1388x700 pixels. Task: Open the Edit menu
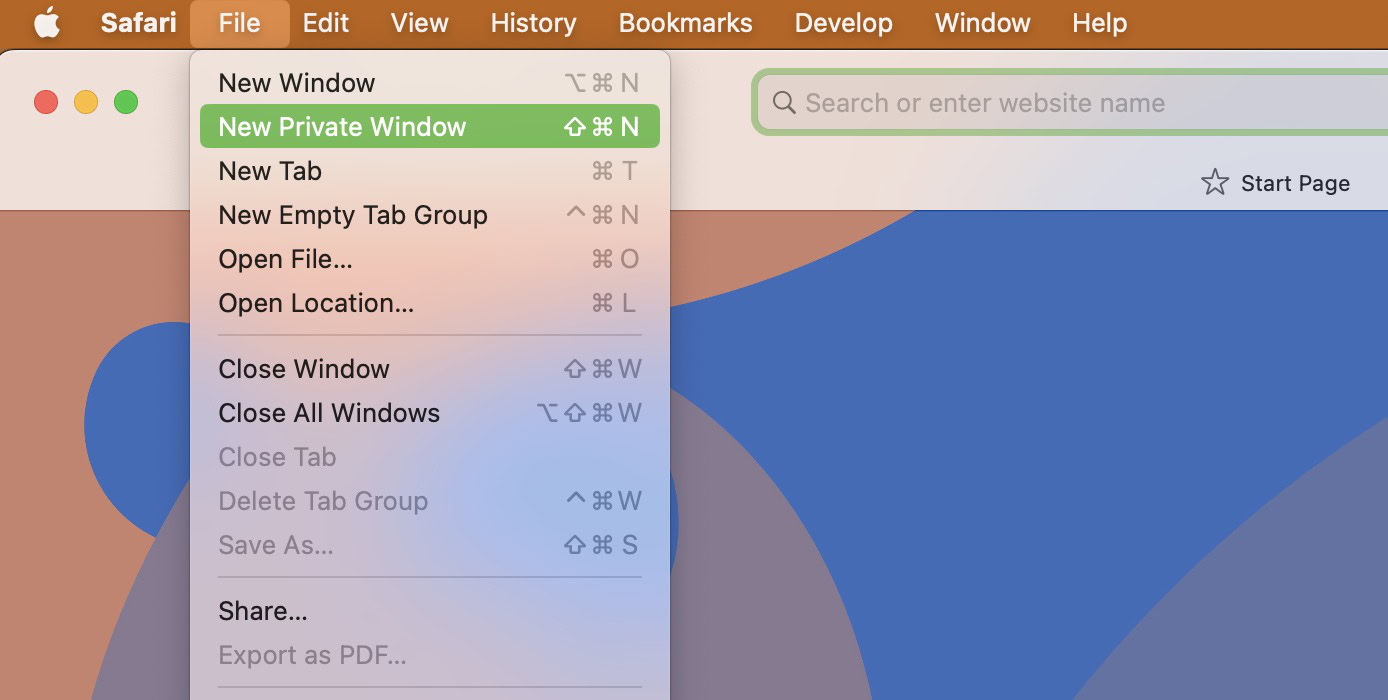click(x=326, y=23)
